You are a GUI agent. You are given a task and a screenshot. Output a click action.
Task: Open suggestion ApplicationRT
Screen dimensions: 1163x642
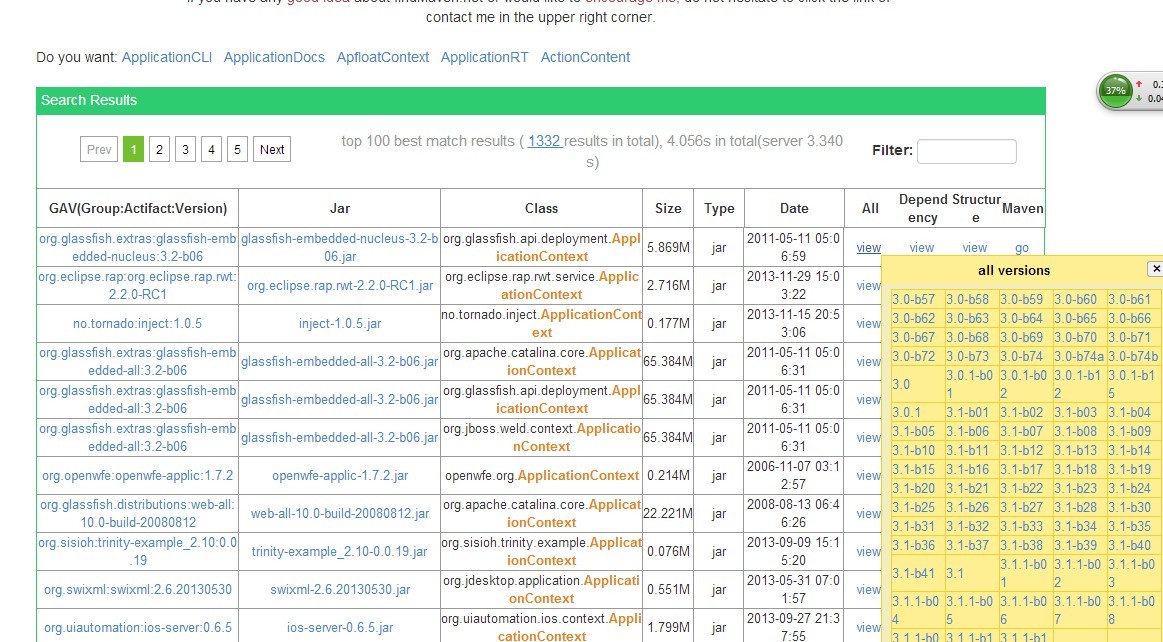484,57
